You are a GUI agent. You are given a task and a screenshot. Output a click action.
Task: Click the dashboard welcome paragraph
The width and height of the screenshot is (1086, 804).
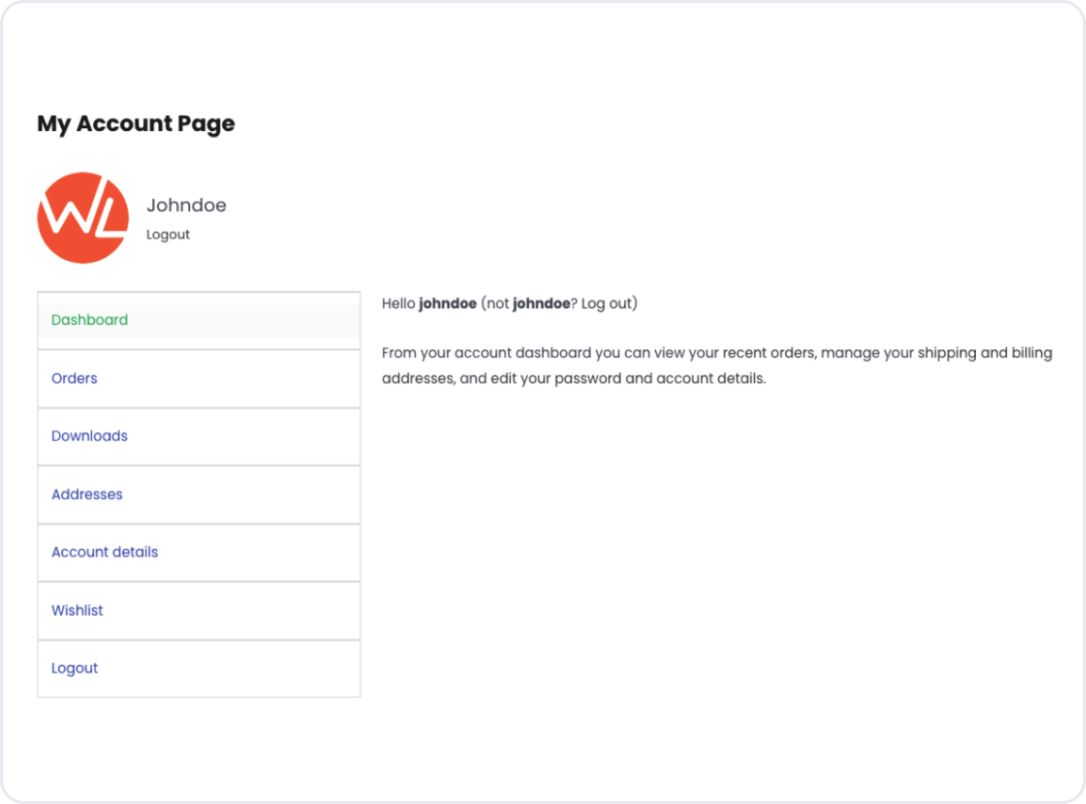(x=716, y=365)
